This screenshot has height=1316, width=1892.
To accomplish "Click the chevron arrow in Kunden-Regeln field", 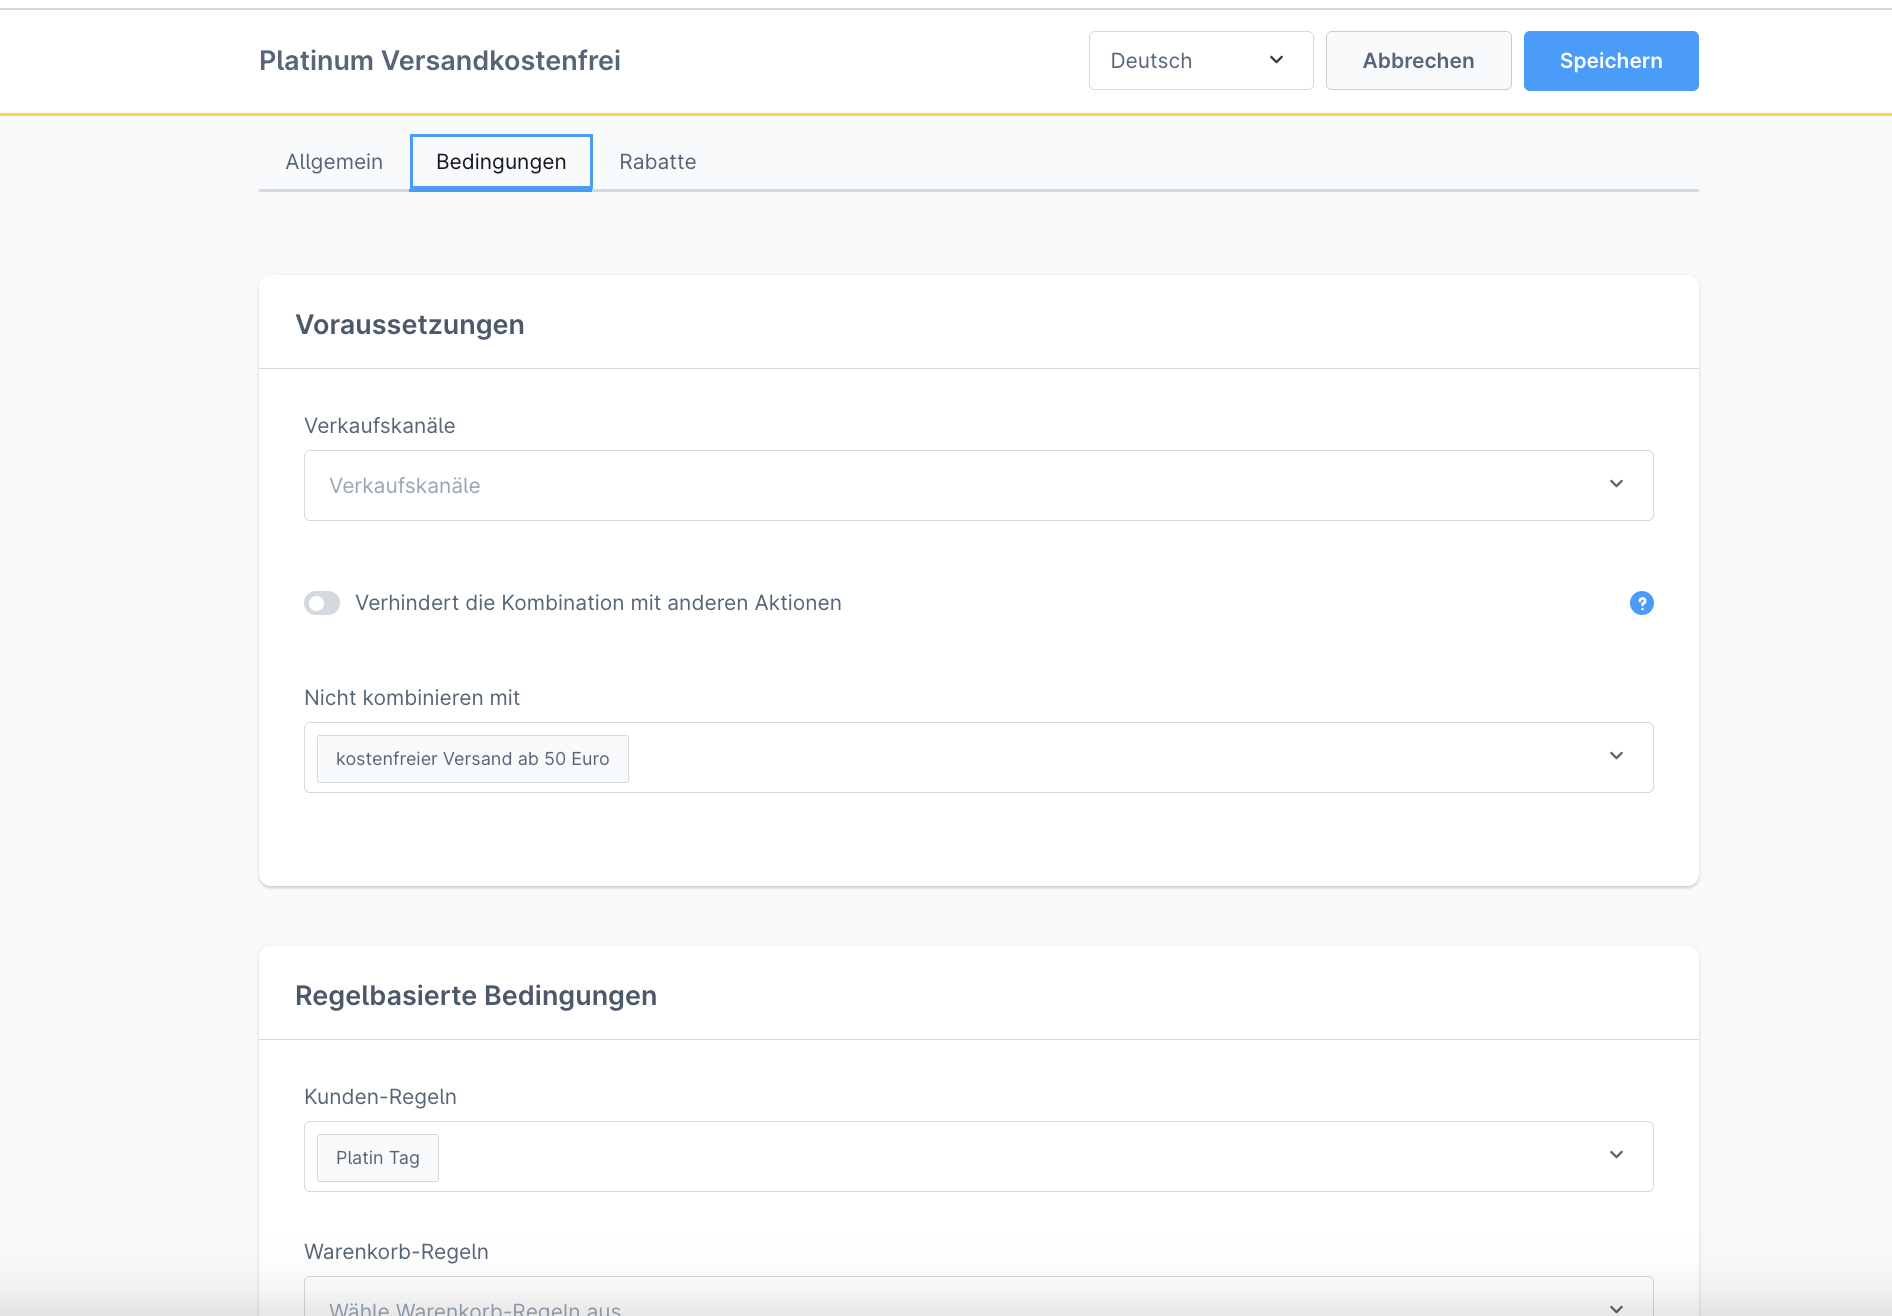I will (x=1616, y=1156).
